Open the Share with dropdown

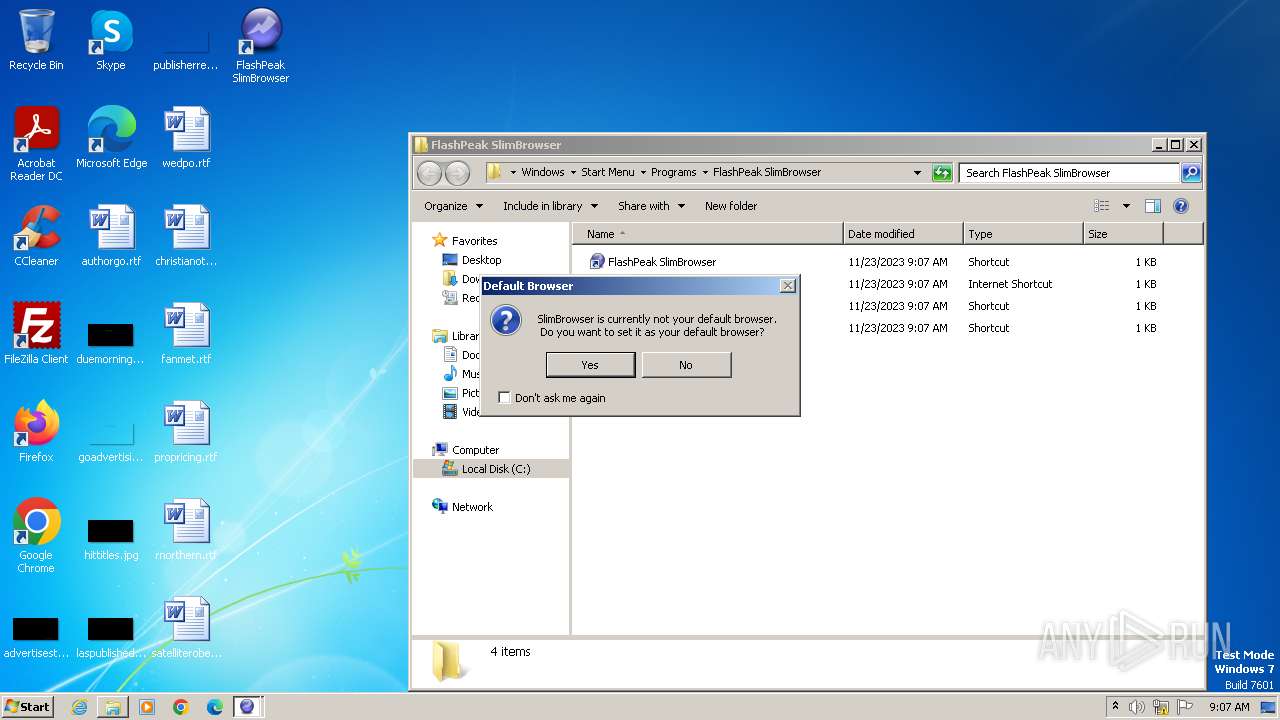point(651,206)
